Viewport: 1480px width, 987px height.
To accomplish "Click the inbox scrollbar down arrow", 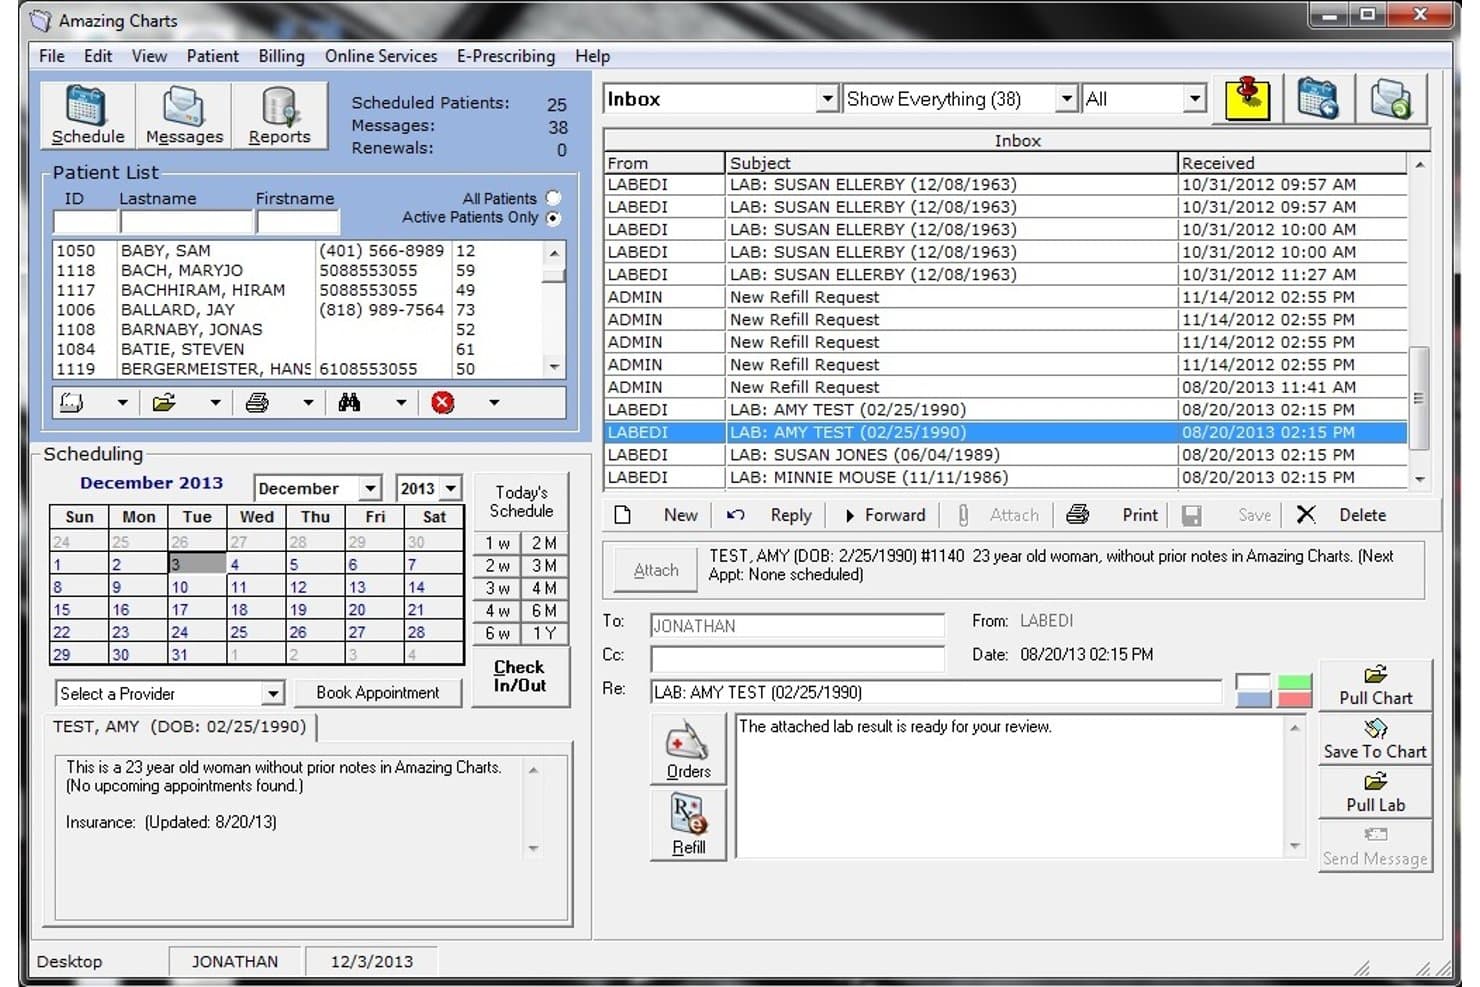I will point(1419,480).
